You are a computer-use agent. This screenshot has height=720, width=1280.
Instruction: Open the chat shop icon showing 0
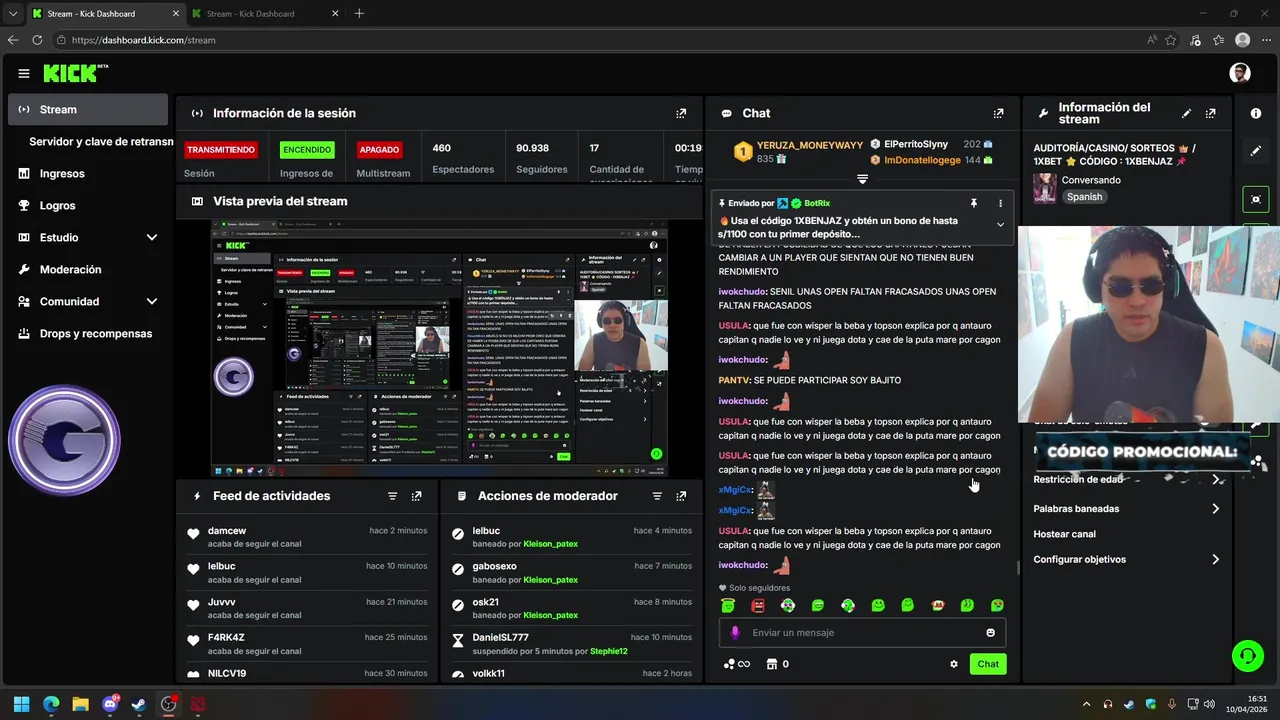[x=777, y=664]
